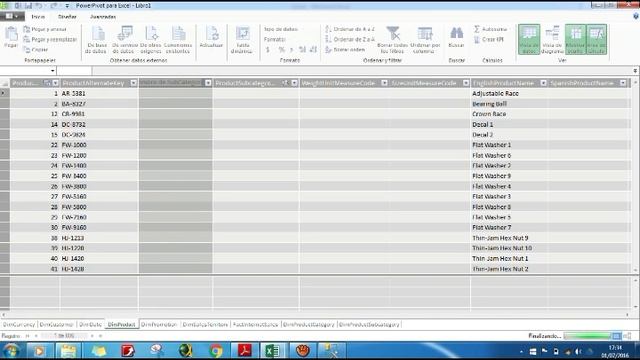Open Buscar with binoculars icon
640x360 pixels.
[x=456, y=37]
